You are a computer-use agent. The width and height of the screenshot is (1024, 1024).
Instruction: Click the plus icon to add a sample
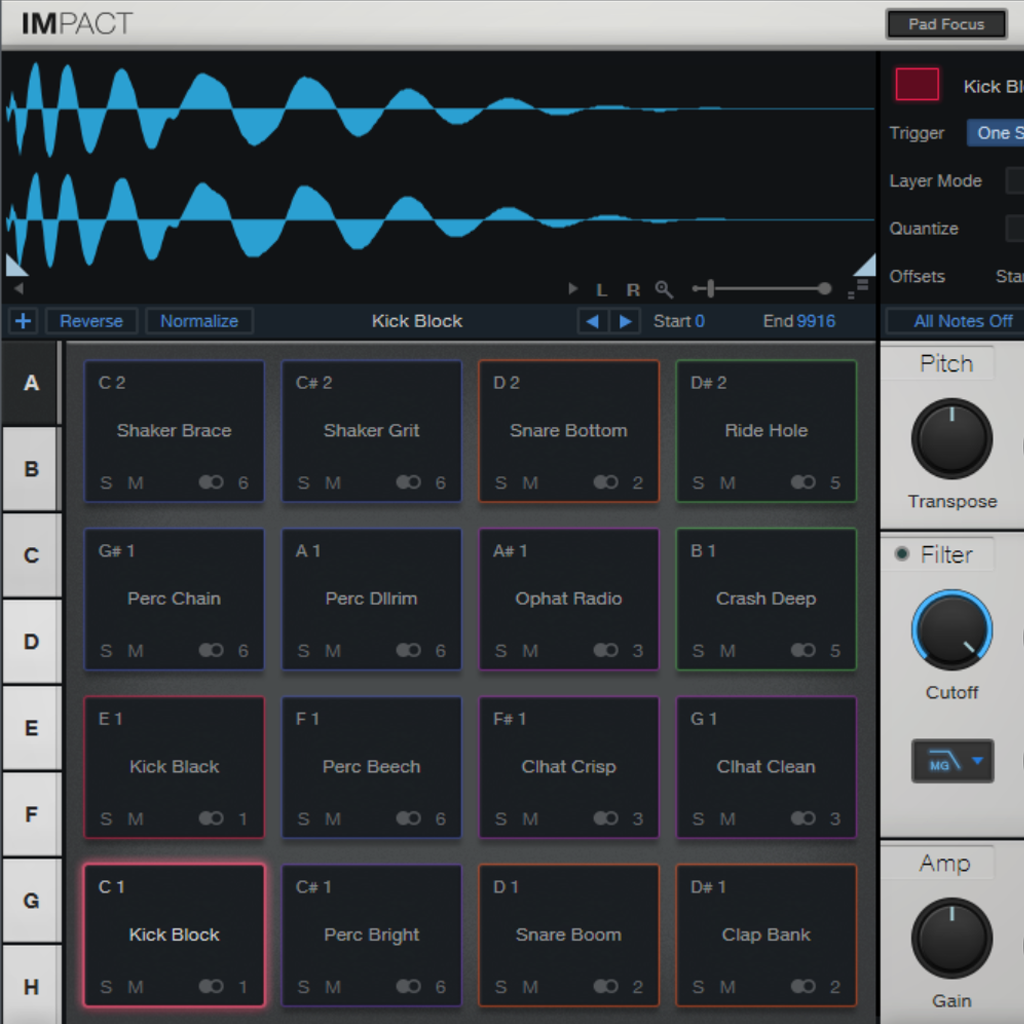[x=23, y=321]
